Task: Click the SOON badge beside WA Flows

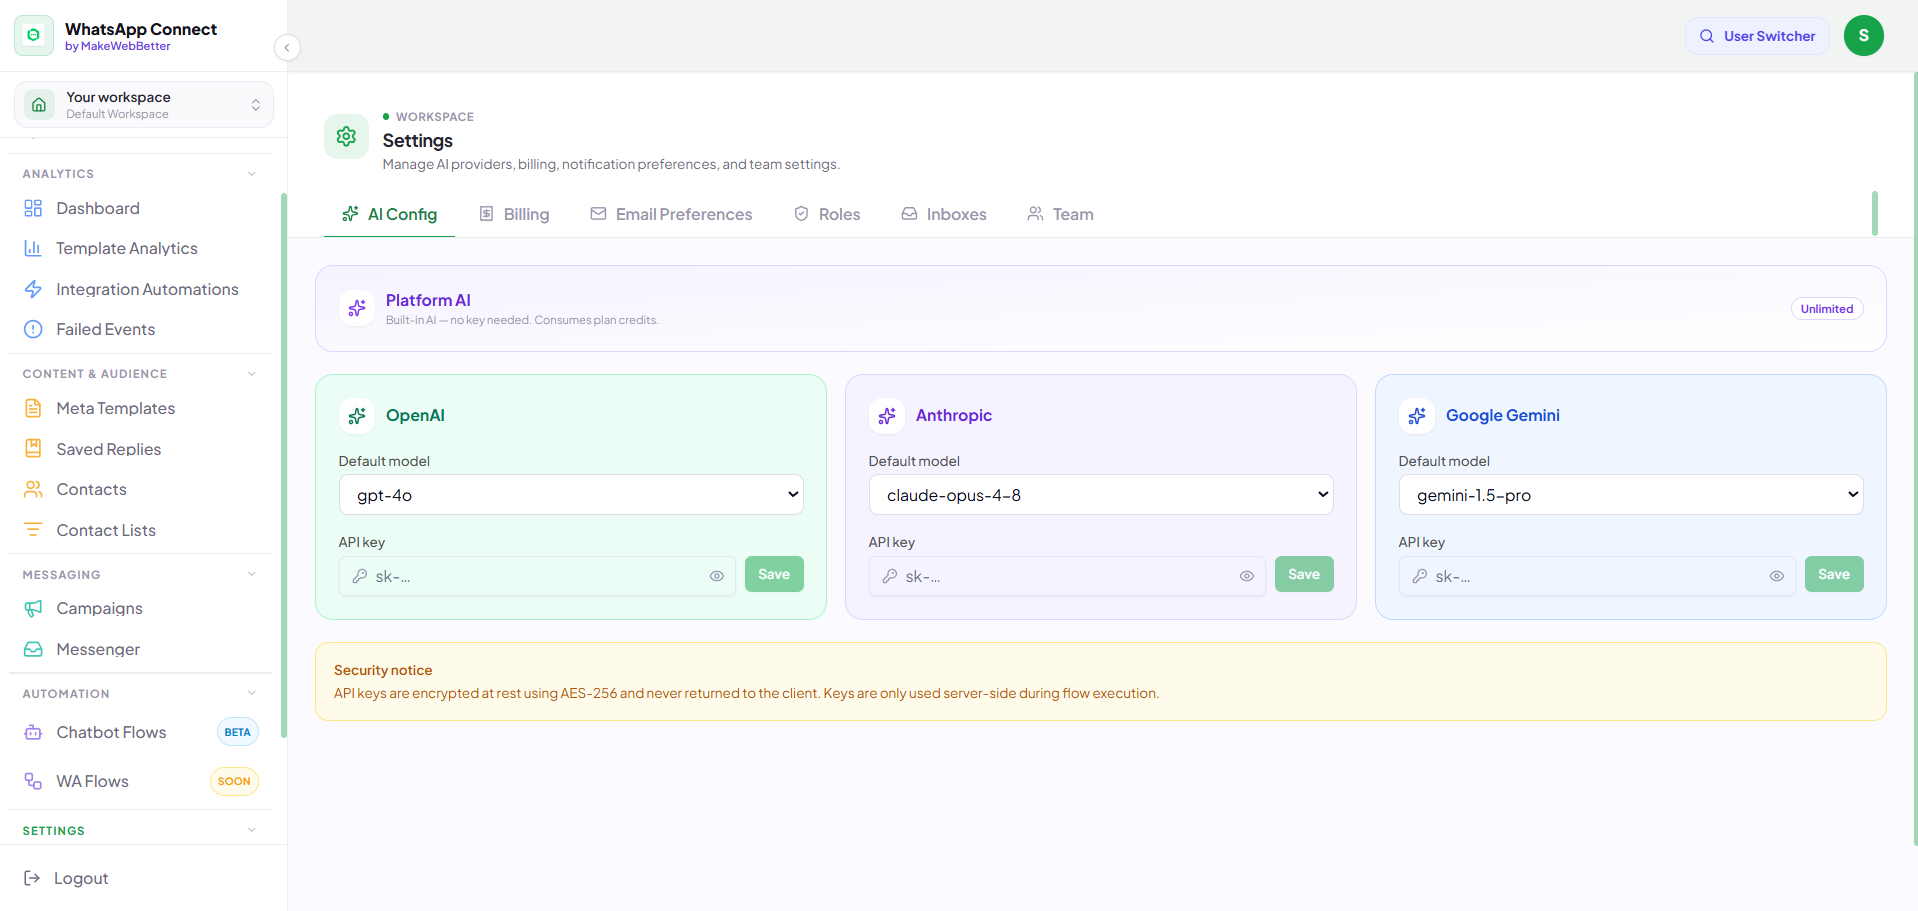Action: [234, 781]
